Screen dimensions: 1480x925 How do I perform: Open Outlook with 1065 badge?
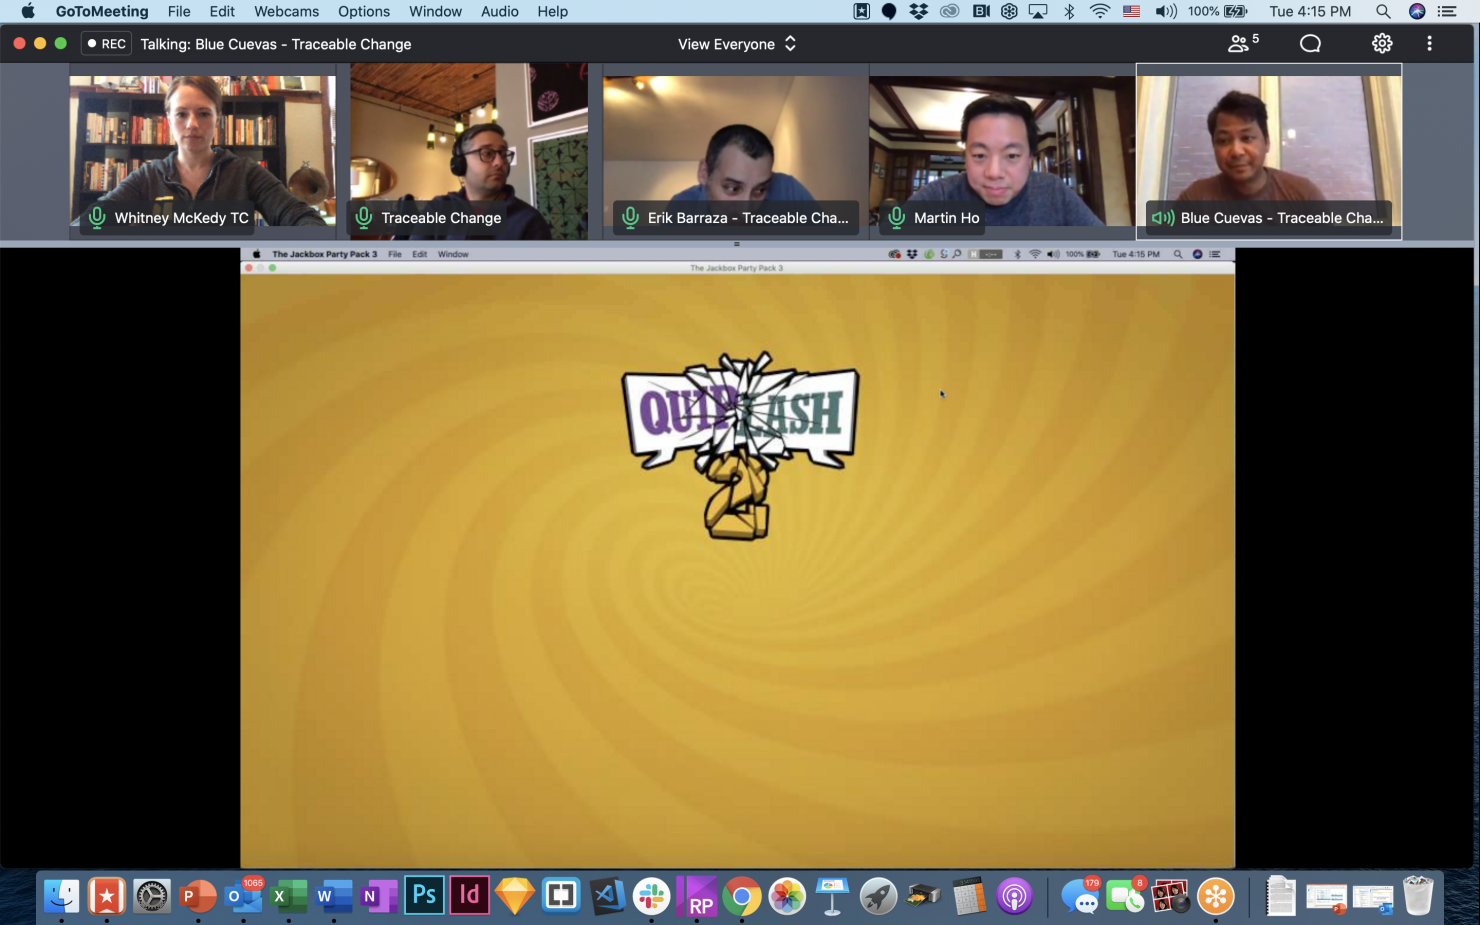tap(243, 896)
